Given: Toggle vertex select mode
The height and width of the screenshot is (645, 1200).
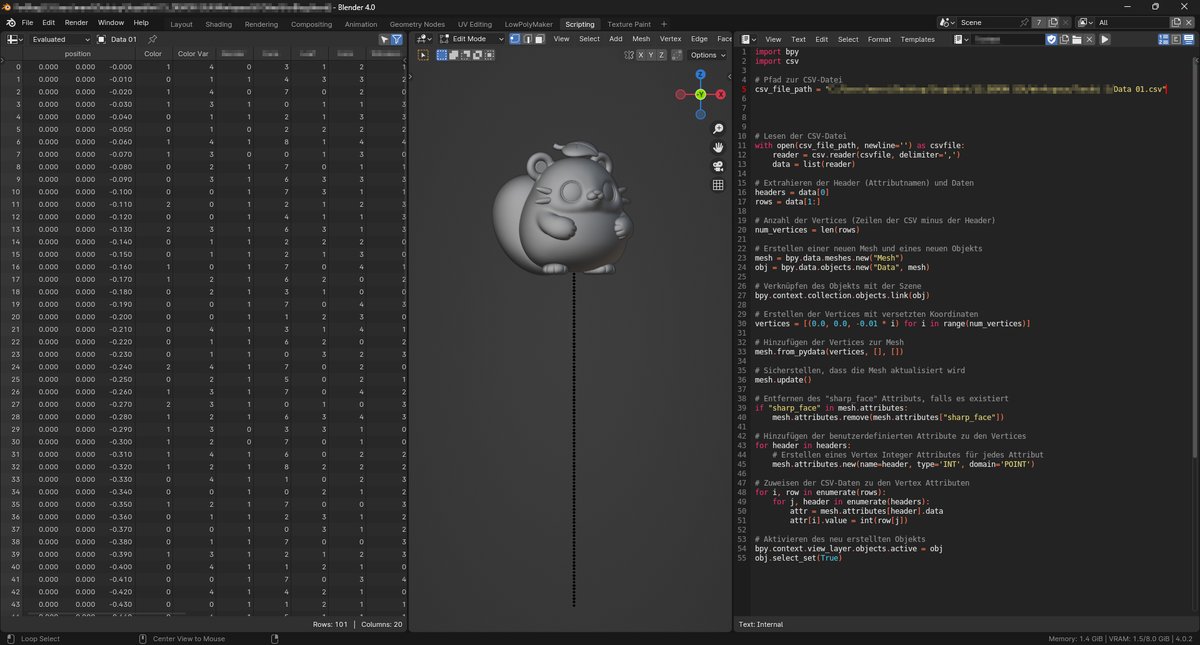Looking at the screenshot, I should [x=515, y=39].
